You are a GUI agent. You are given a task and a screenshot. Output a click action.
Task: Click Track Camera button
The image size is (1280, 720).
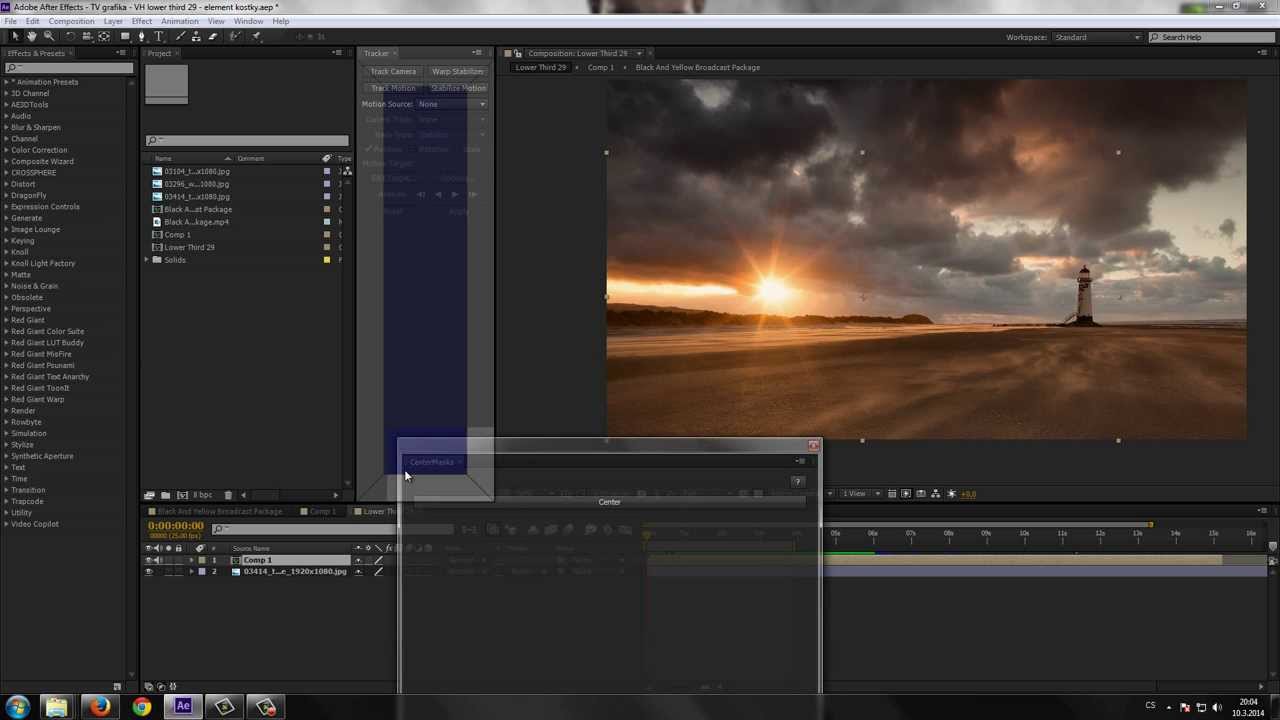[x=393, y=72]
